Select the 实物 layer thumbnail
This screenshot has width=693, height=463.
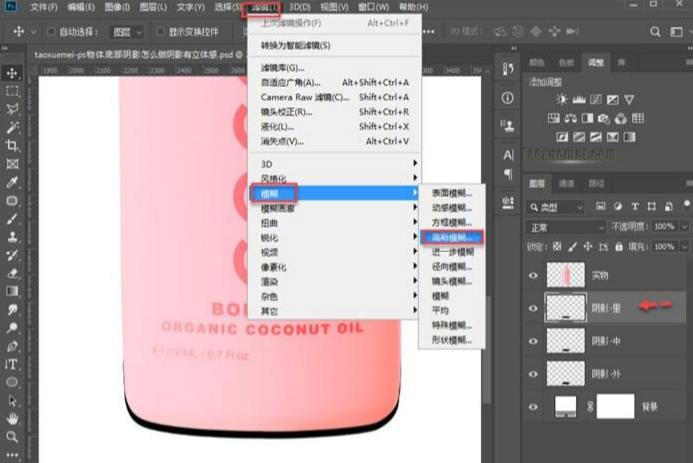pos(566,275)
